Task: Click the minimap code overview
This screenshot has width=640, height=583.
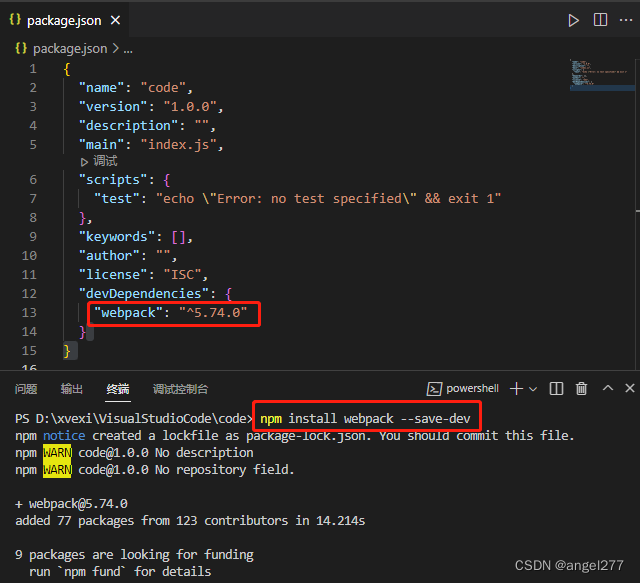Action: tap(600, 73)
